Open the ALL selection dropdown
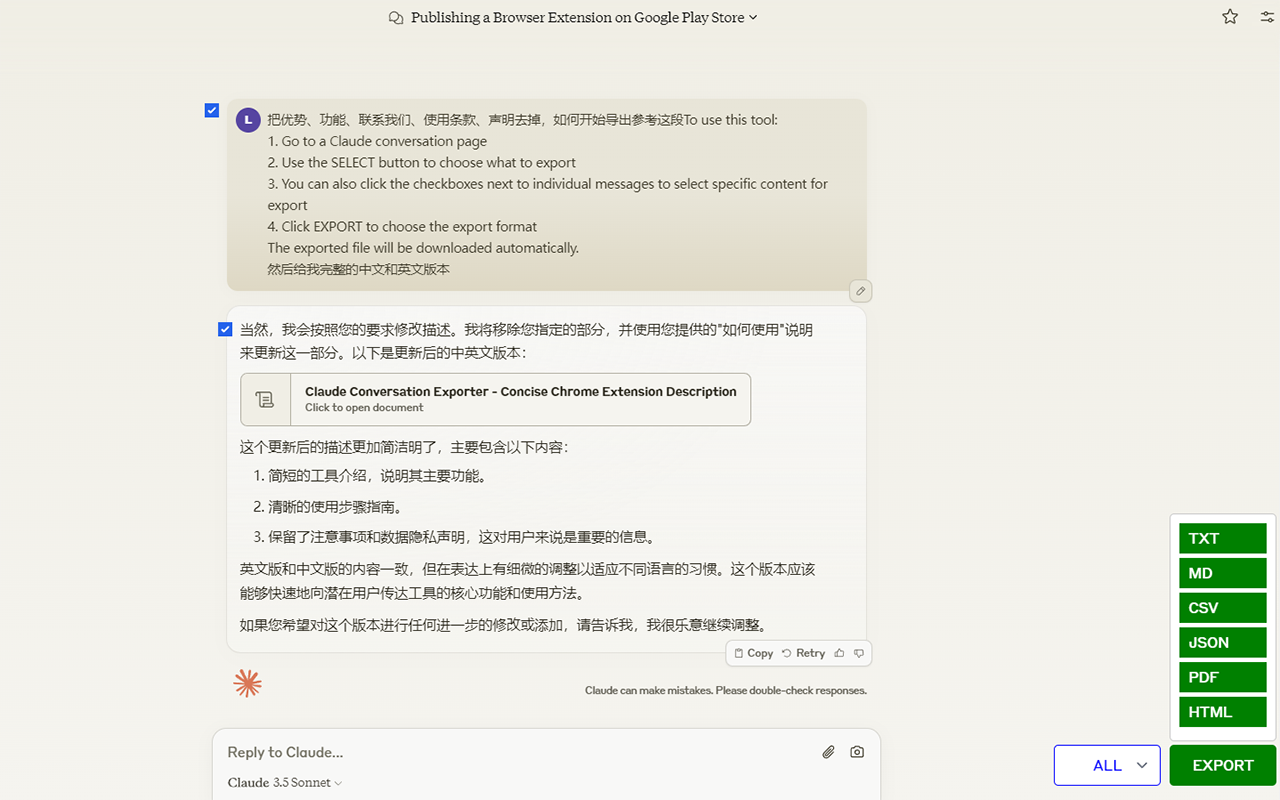This screenshot has height=800, width=1280. click(1107, 765)
